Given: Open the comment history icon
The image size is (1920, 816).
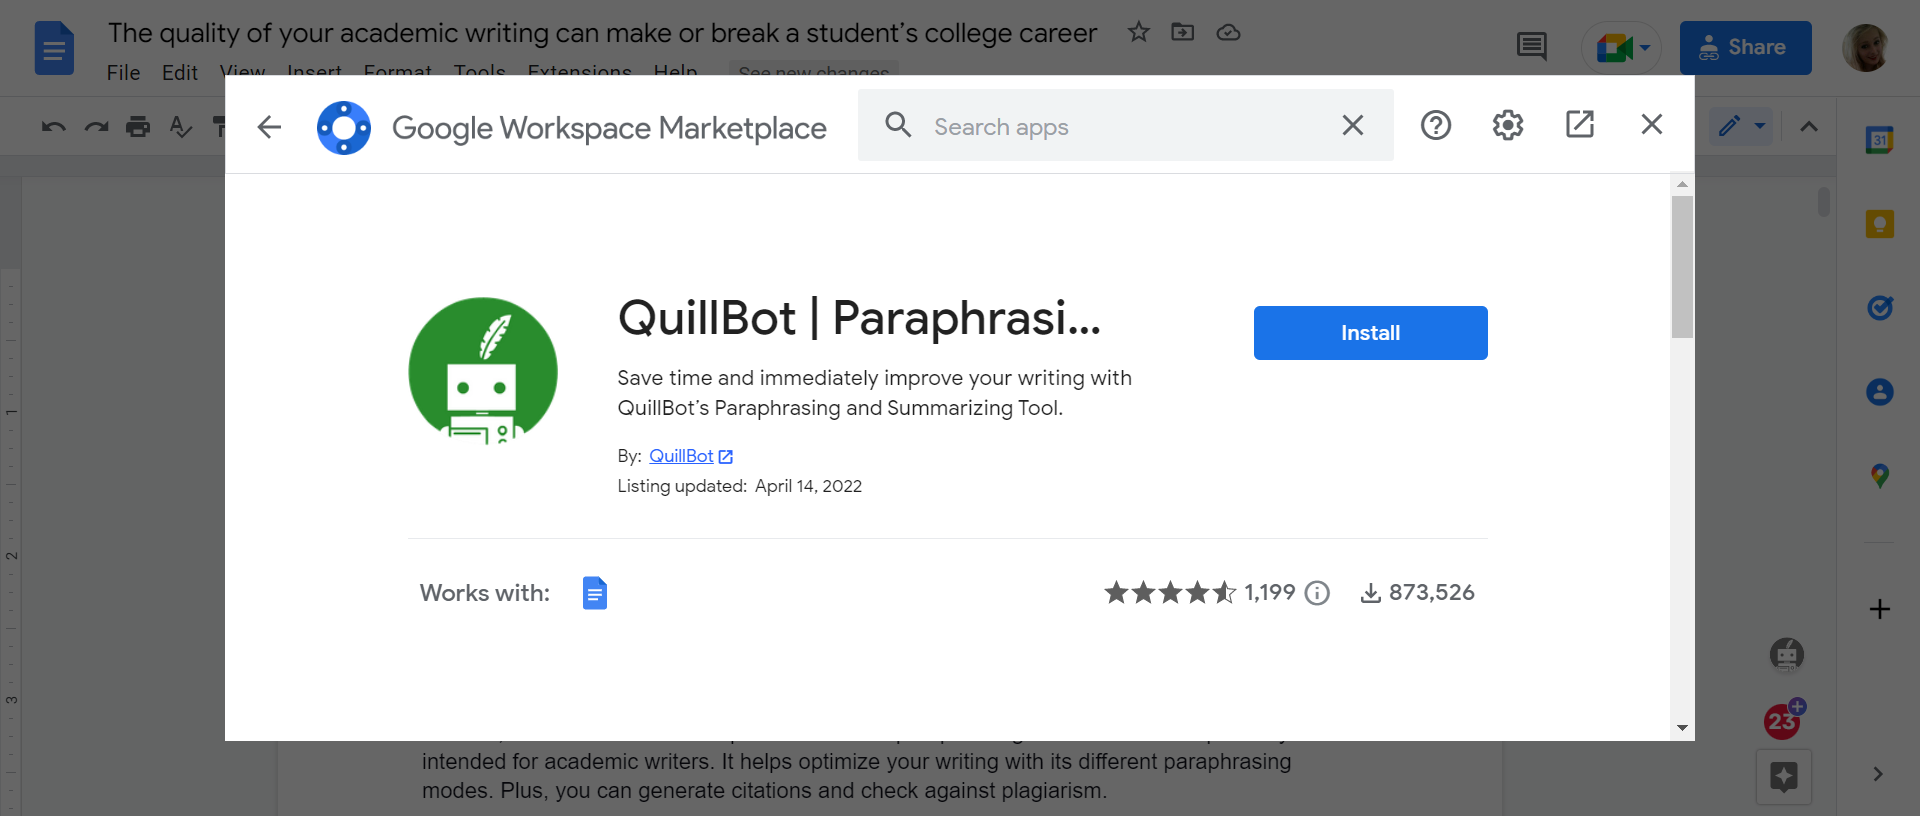Looking at the screenshot, I should pos(1531,46).
